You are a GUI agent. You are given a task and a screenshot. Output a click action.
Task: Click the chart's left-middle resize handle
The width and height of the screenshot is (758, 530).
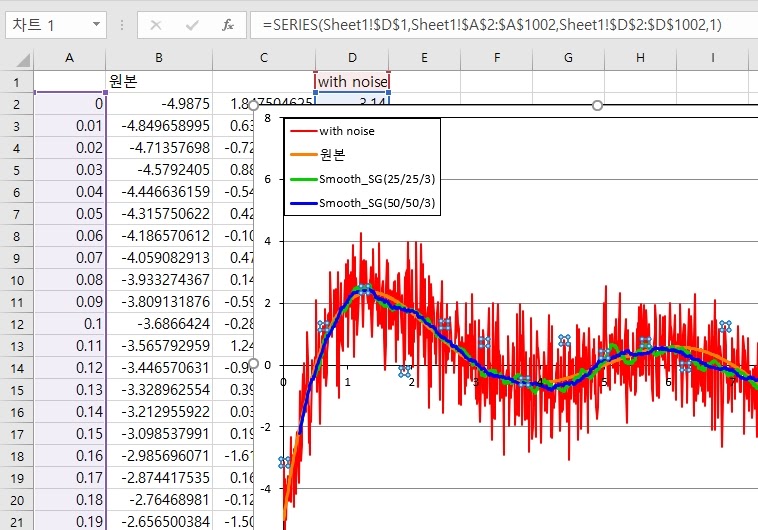pos(253,363)
